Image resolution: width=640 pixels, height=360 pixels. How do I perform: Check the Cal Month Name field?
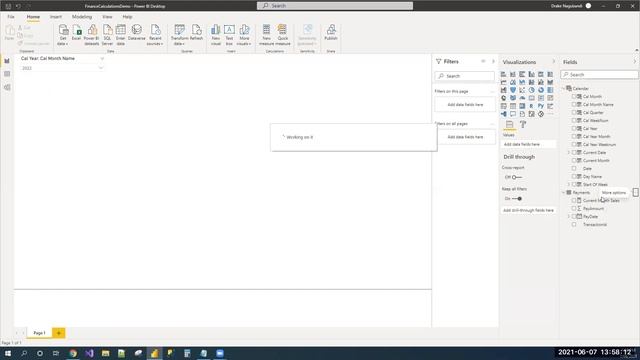[574, 104]
